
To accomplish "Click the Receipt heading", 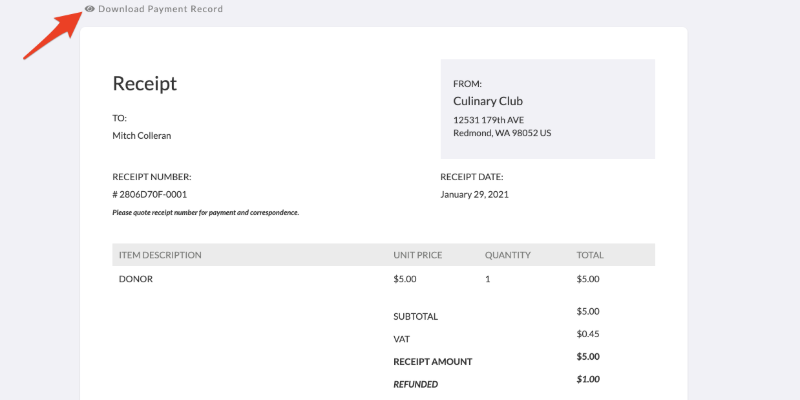I will (x=144, y=83).
